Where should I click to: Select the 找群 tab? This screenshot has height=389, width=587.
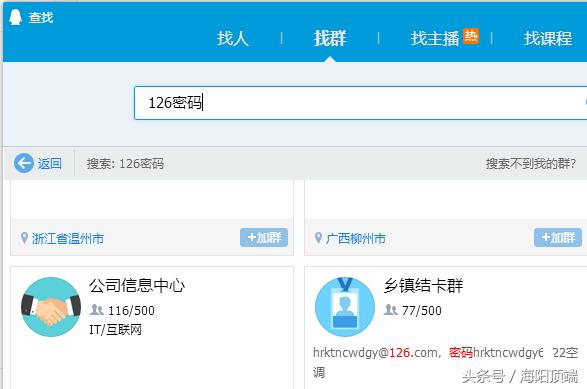[x=330, y=38]
